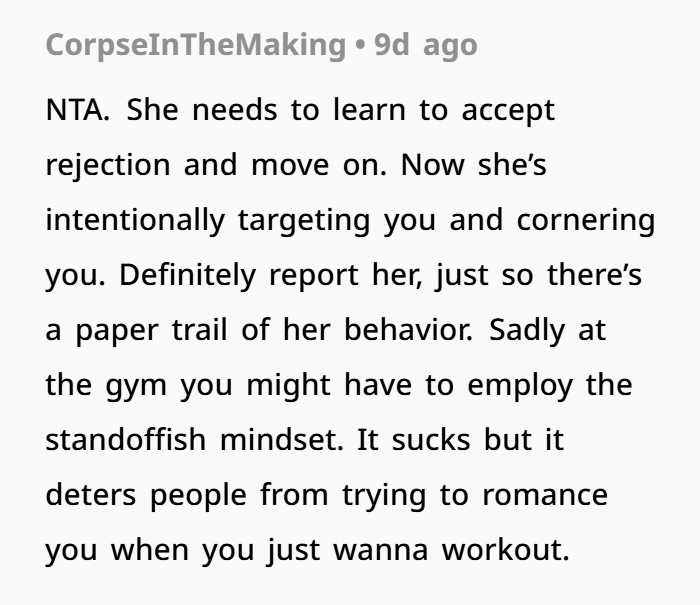Screen dimensions: 700x605
Task: Click the word NTA in the comment
Action: [x=77, y=110]
